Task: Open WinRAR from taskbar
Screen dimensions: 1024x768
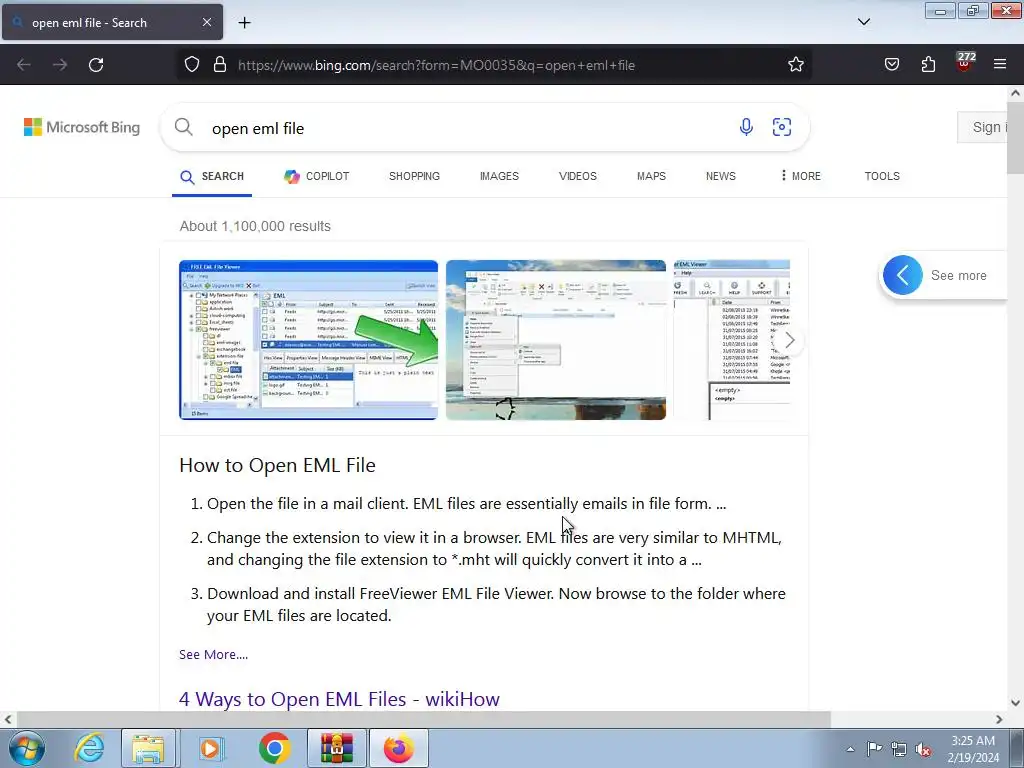Action: click(x=337, y=748)
